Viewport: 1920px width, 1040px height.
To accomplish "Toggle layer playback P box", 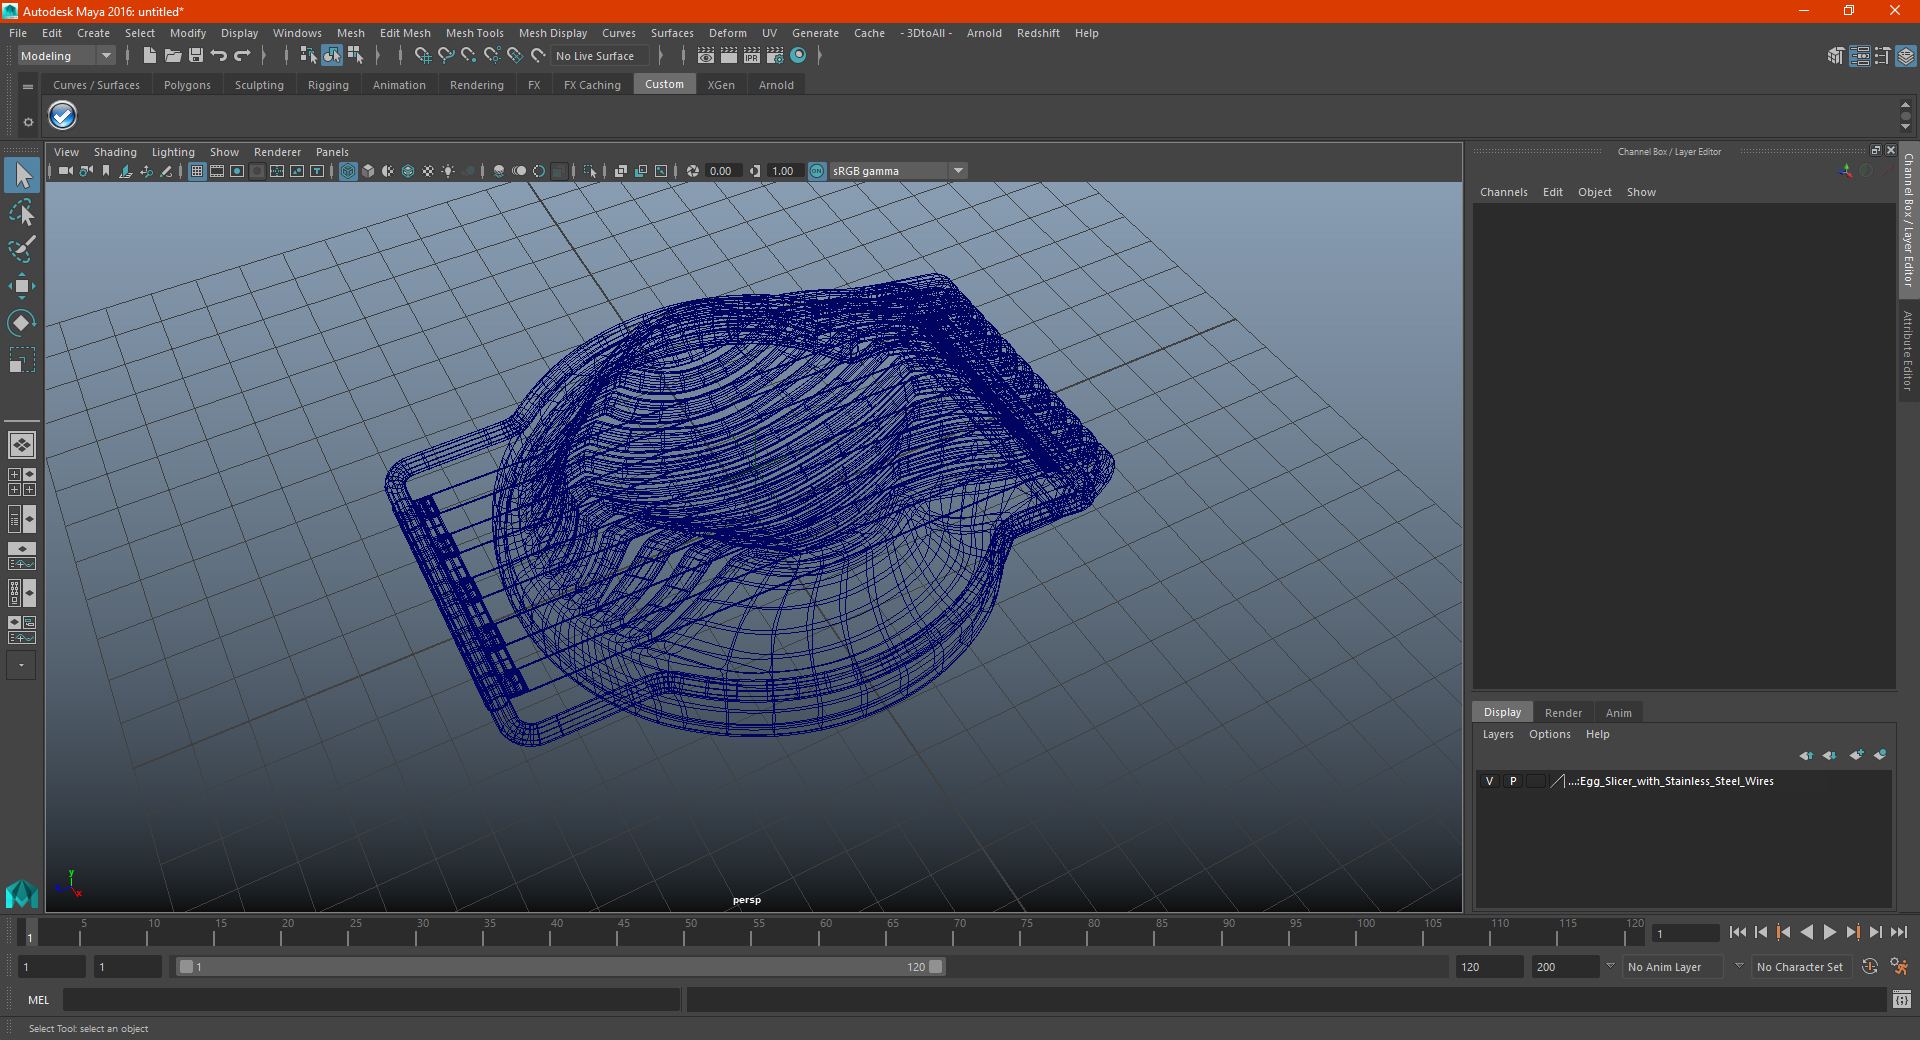I will 1513,781.
